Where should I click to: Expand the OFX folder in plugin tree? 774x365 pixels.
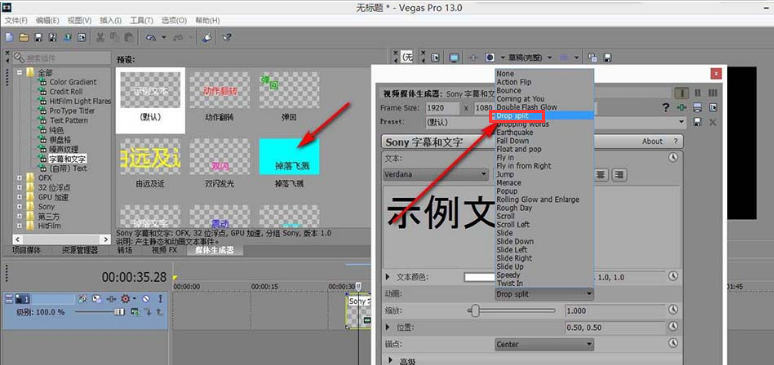click(20, 178)
